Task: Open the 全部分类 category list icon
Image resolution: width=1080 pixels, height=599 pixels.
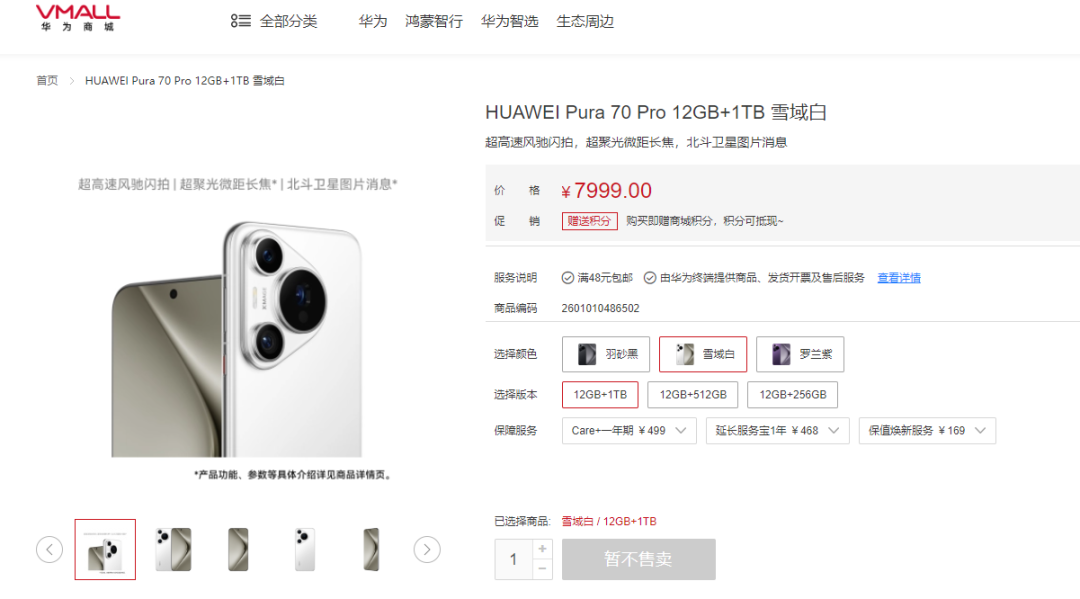Action: 240,21
